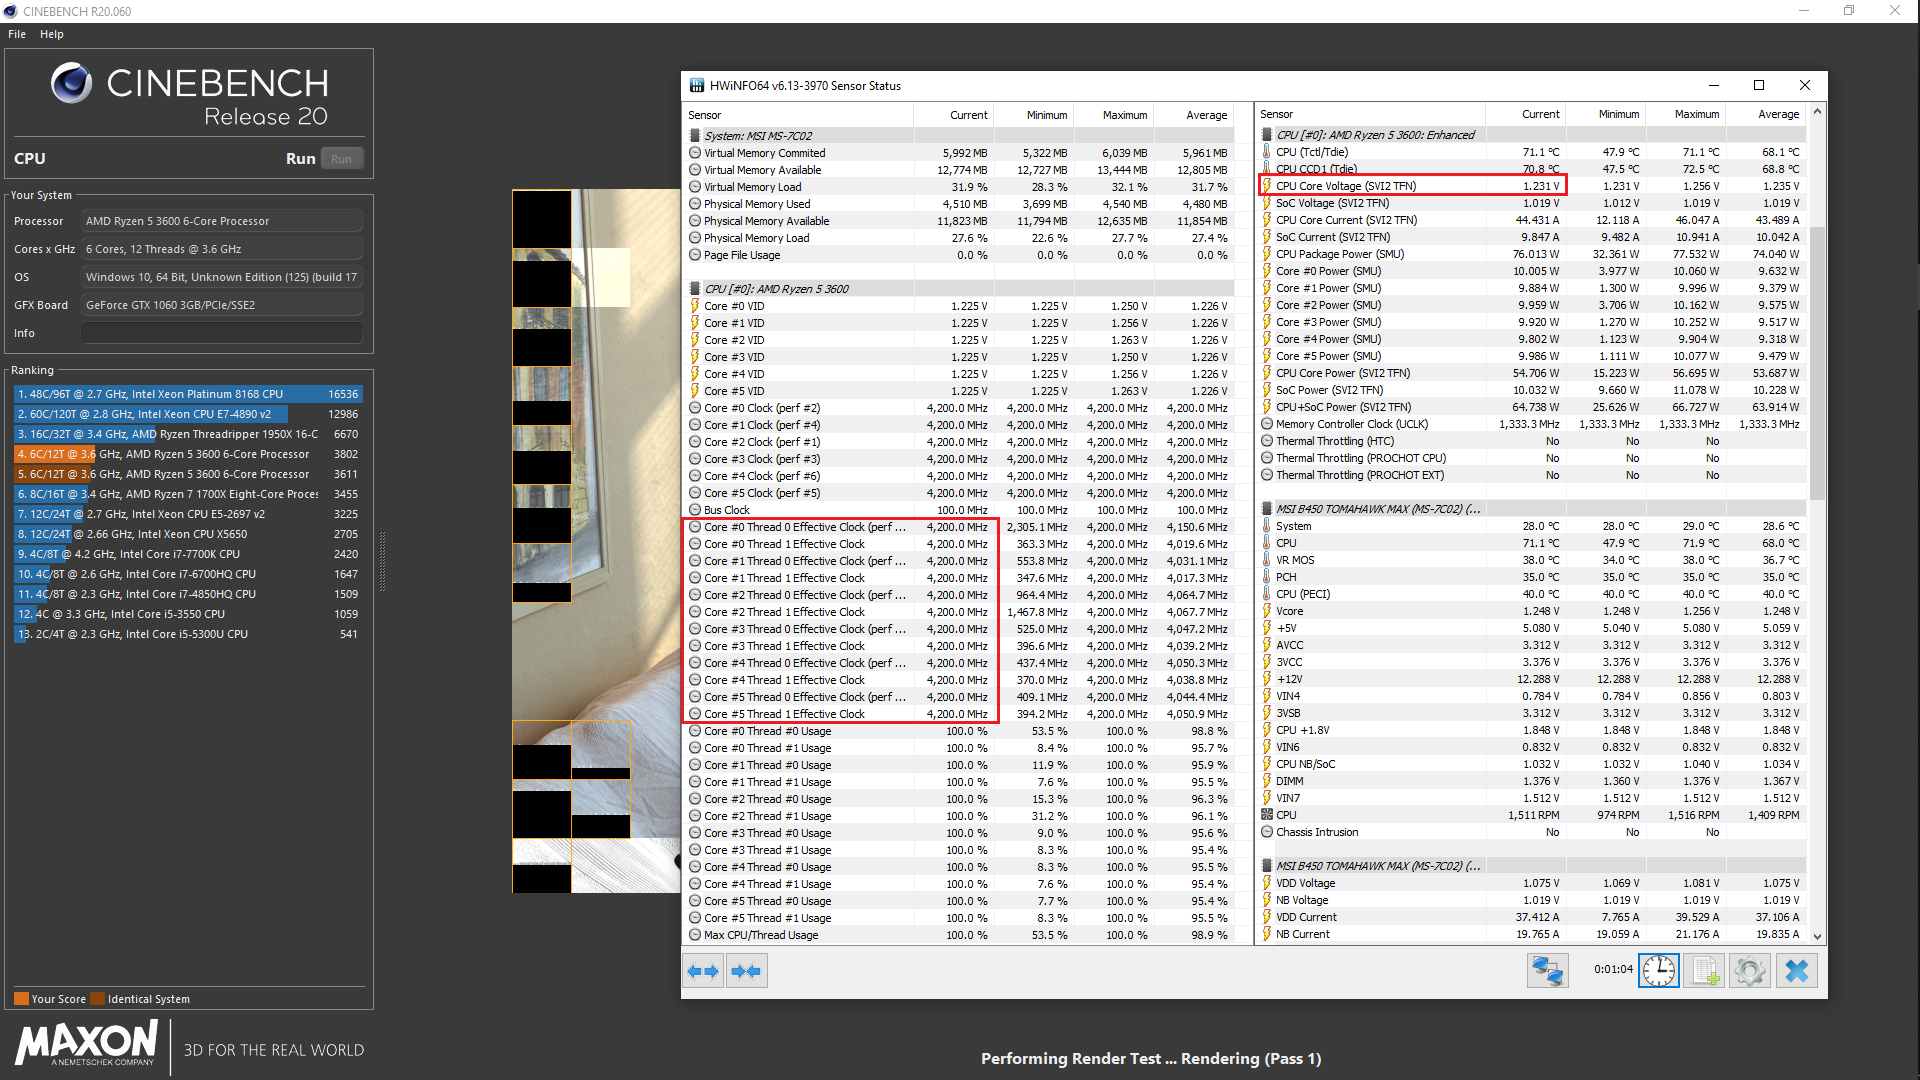The image size is (1920, 1080).
Task: Select ranking entry AMD Ryzen 7 1700X
Action: [188, 494]
